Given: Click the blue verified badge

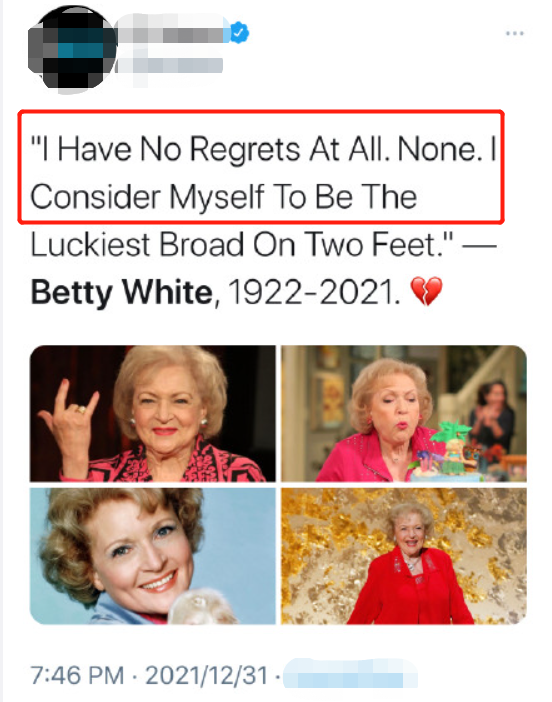Looking at the screenshot, I should [240, 32].
